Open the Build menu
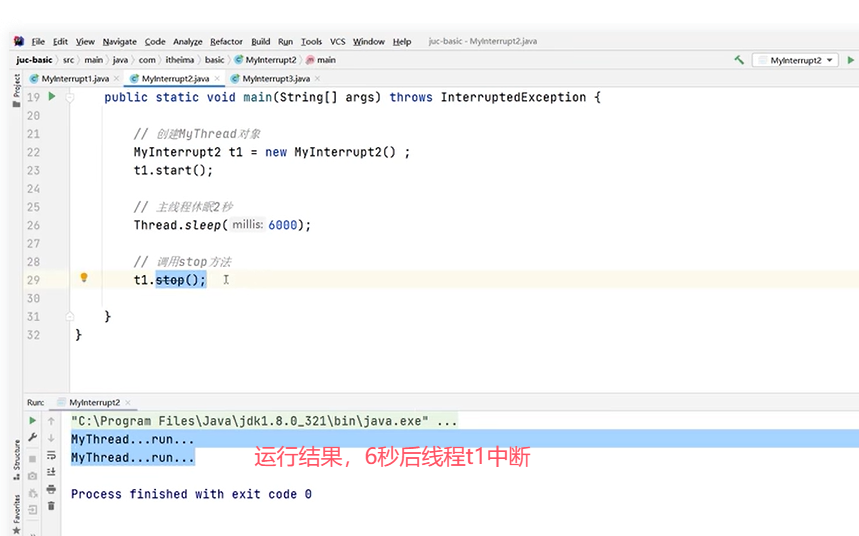This screenshot has height=536, width=859. click(261, 42)
